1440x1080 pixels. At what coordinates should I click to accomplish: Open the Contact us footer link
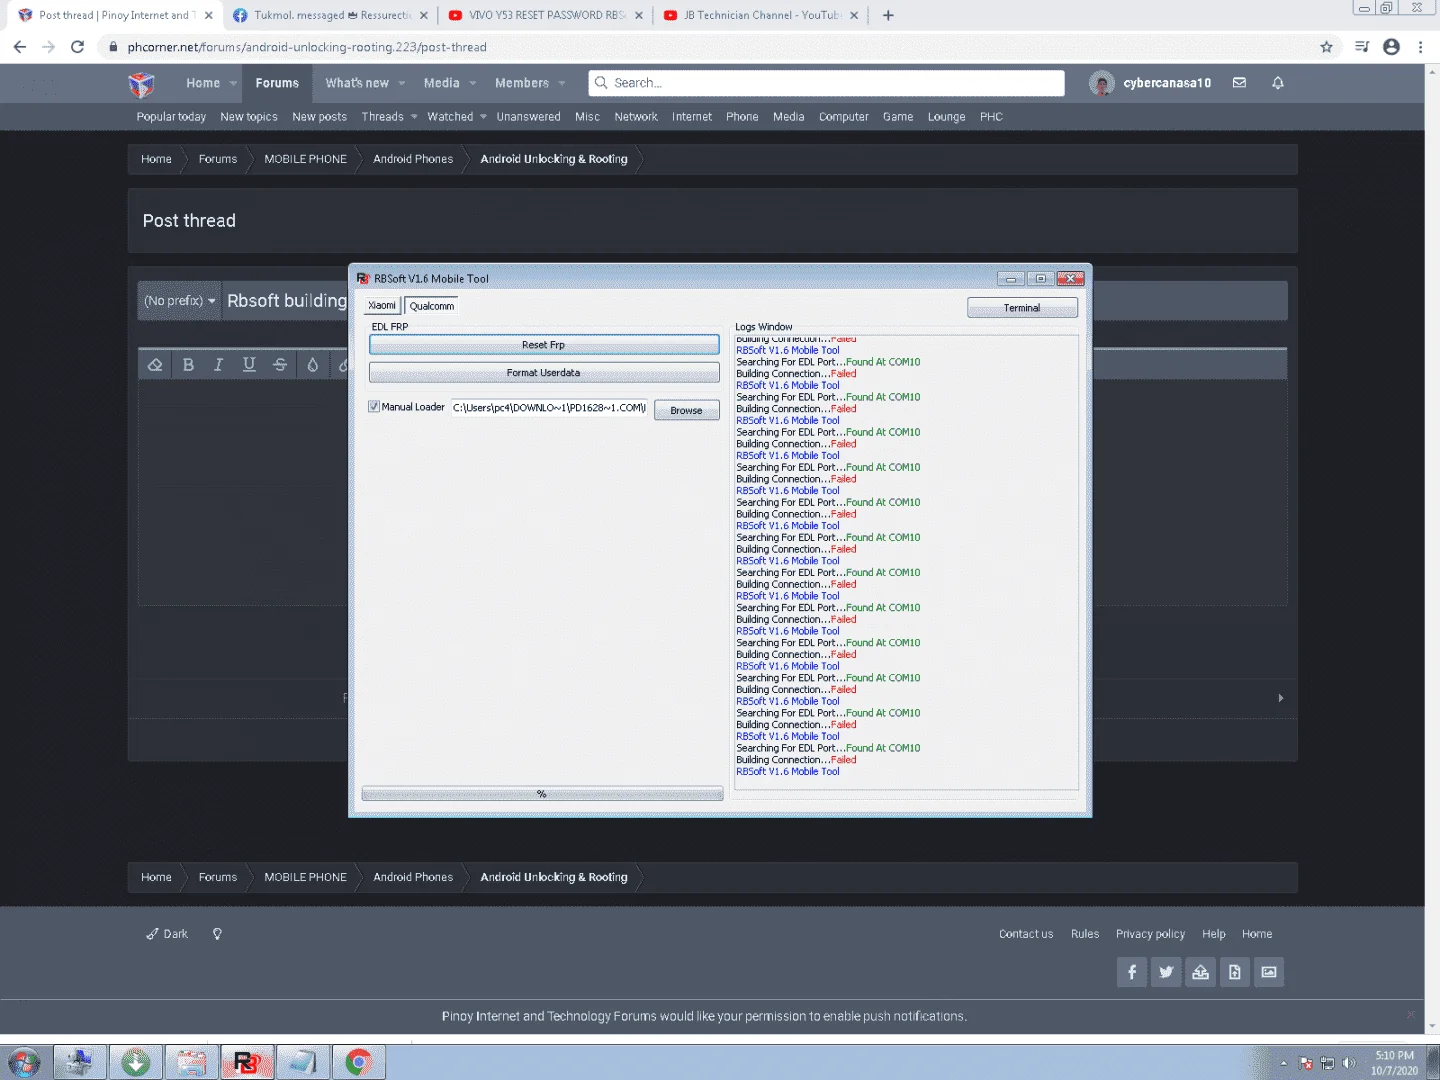1026,934
